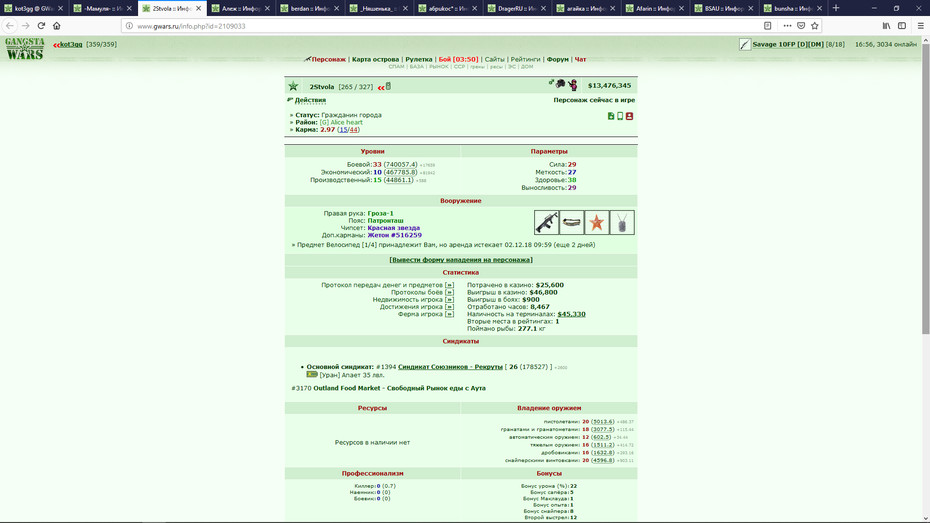Open the Firefox library icon
The image size is (930, 523).
[886, 25]
